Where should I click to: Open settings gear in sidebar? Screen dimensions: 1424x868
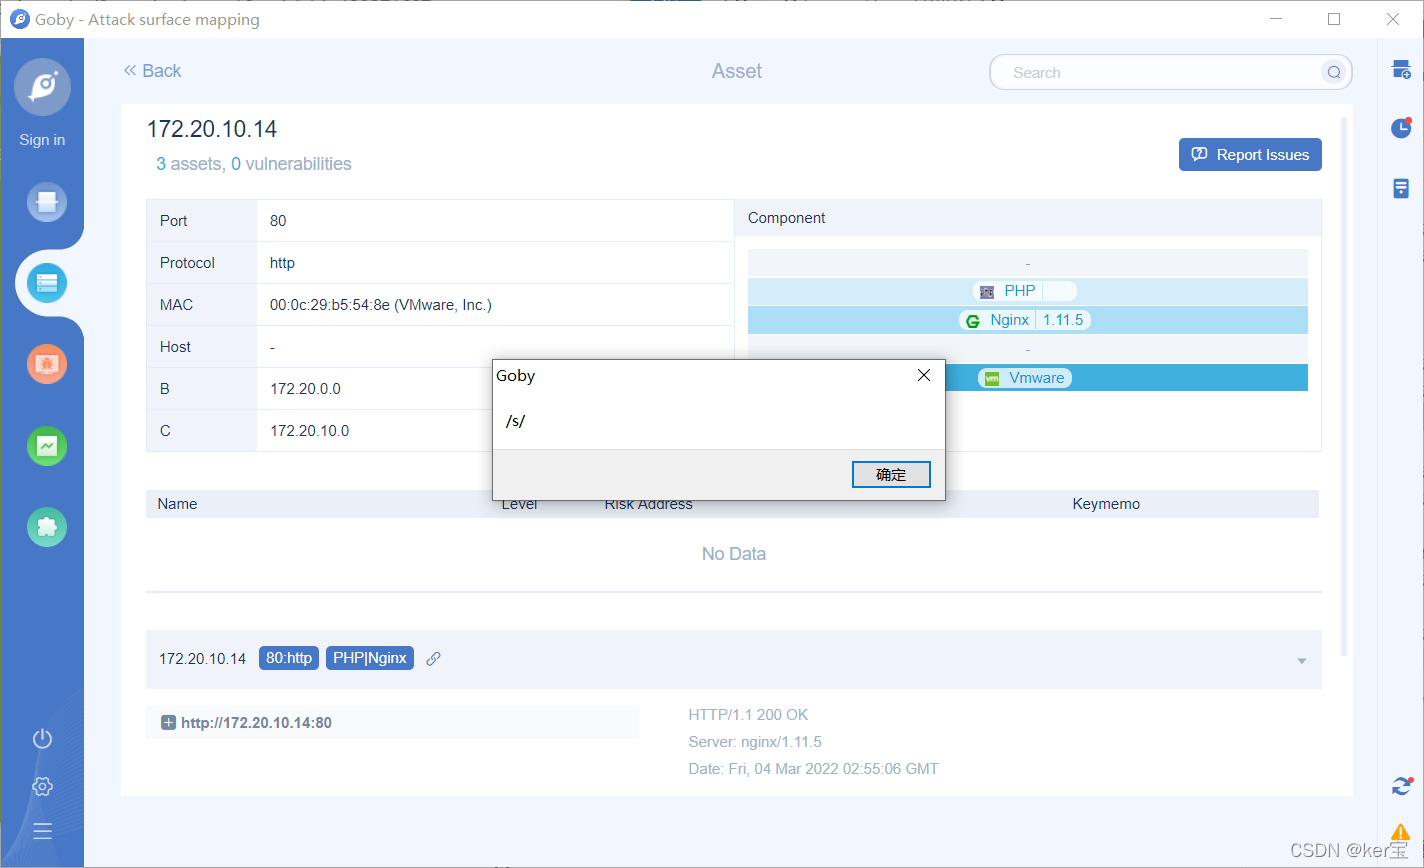pos(42,786)
